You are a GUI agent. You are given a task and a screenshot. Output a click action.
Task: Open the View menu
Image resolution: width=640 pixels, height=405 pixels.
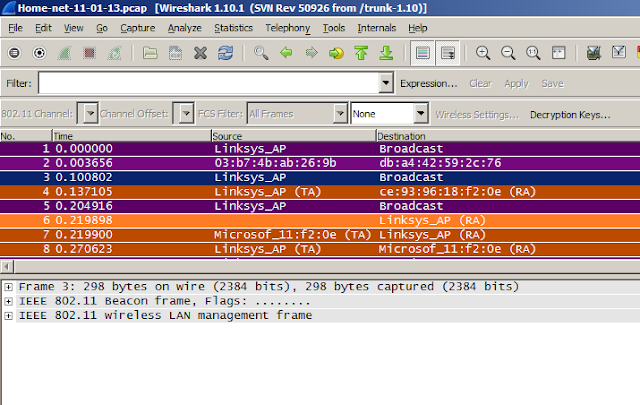point(73,28)
